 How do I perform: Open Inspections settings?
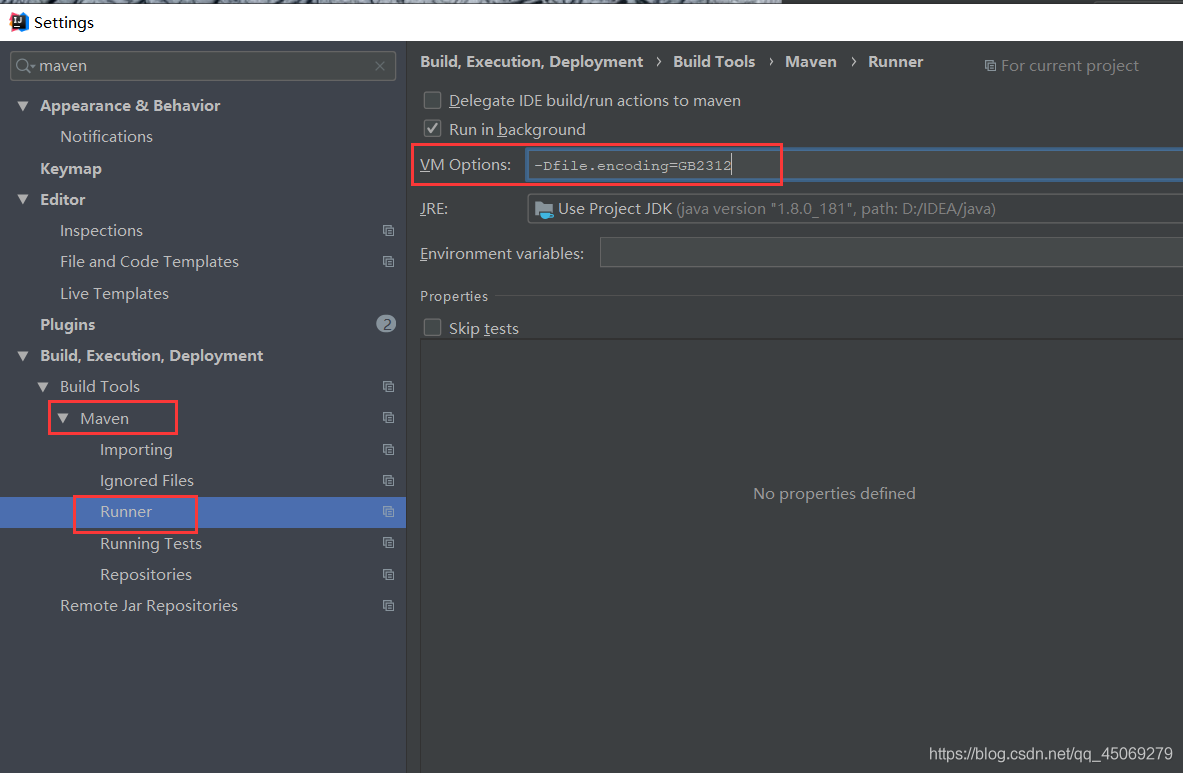pos(101,231)
